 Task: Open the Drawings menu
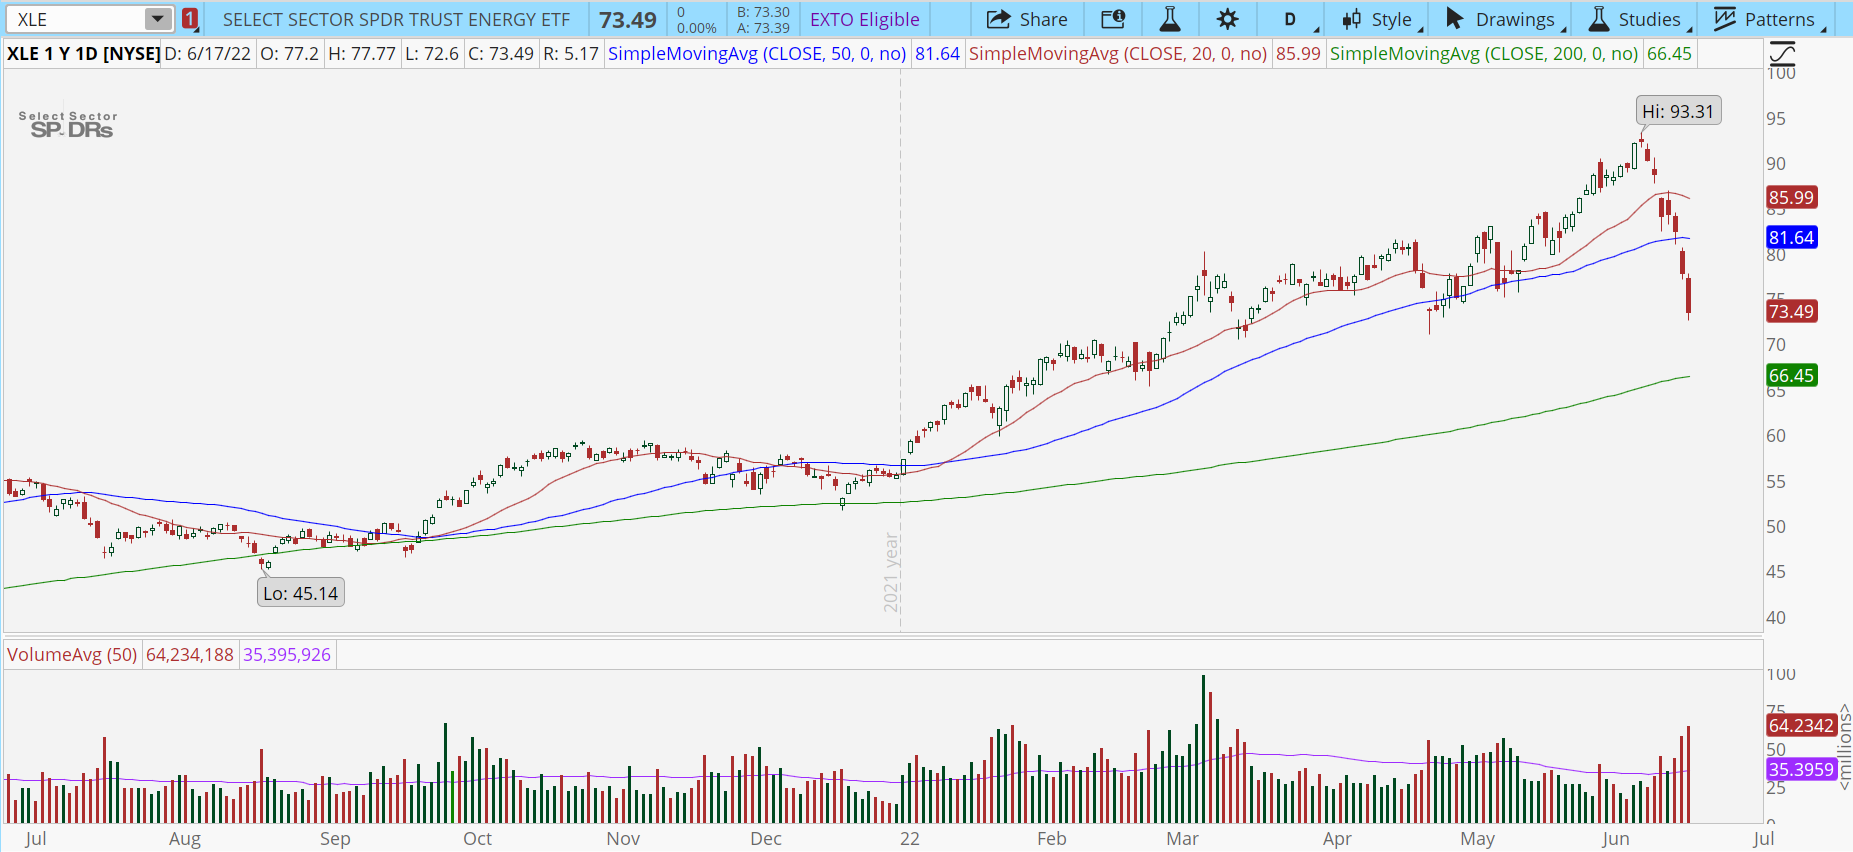pos(1501,19)
